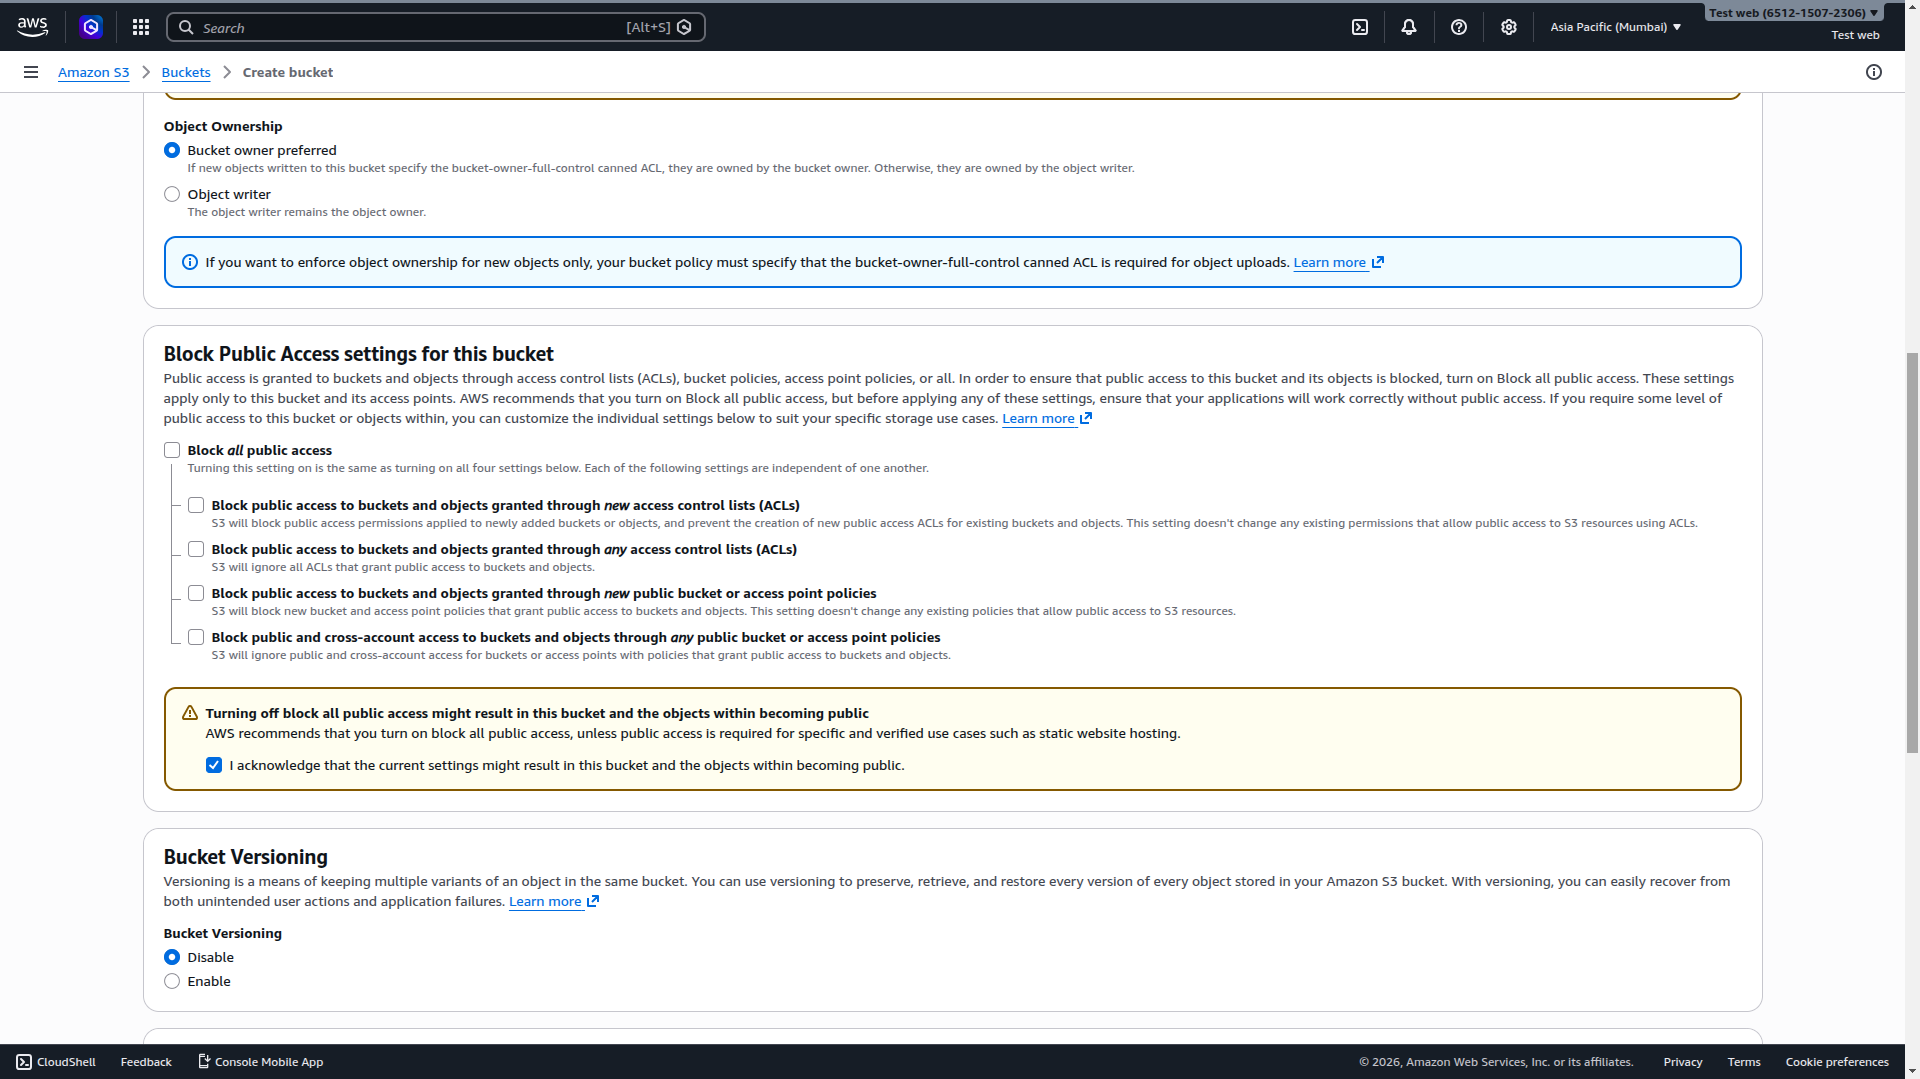
Task: Check block cross-account access via any policies
Action: pos(196,637)
